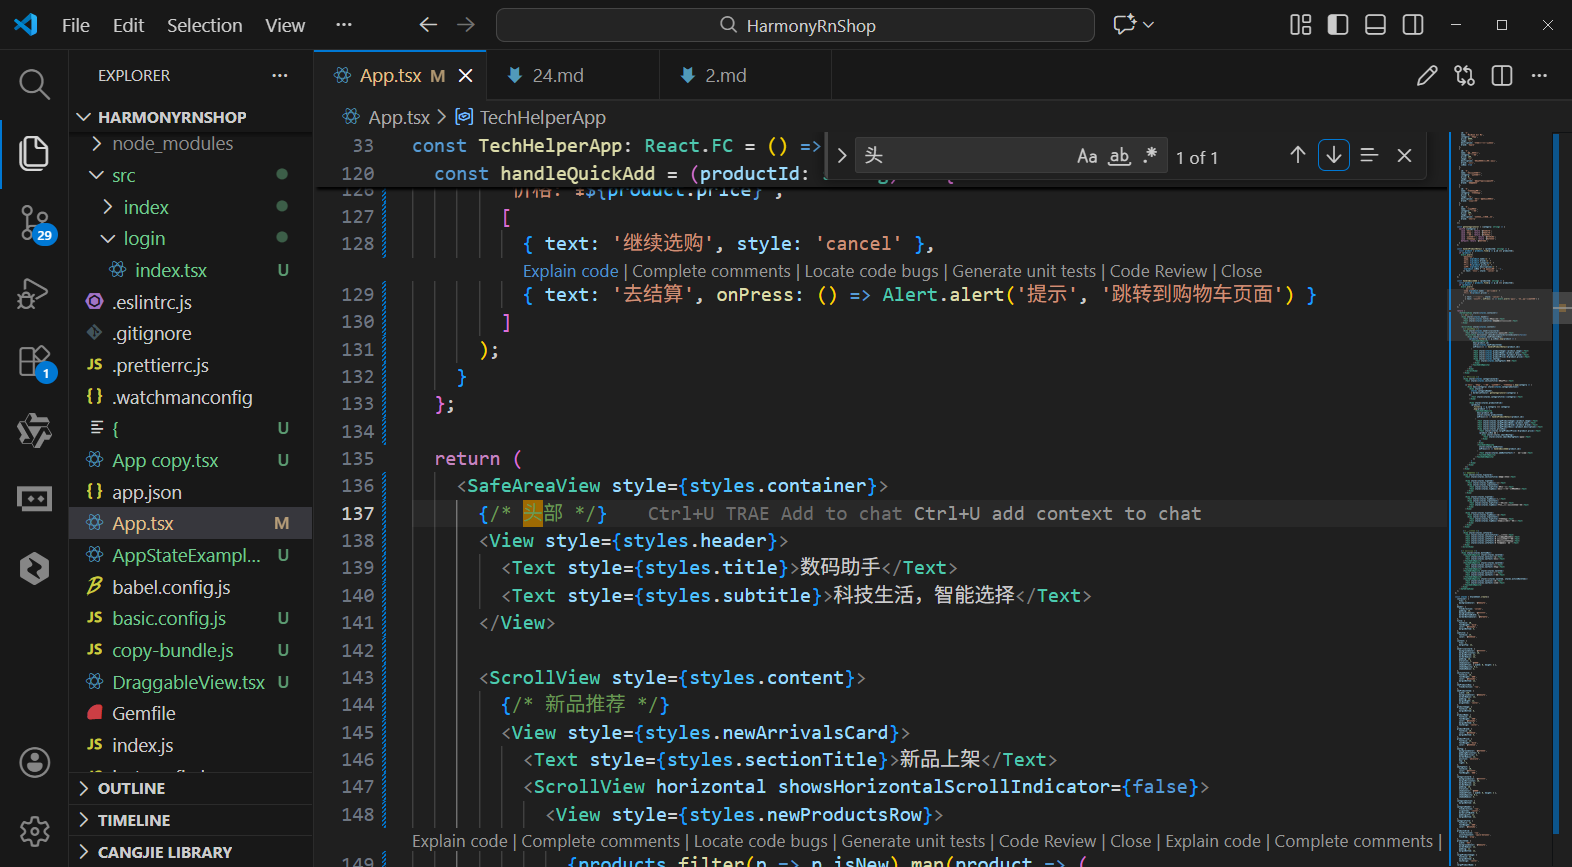
Task: Click Generate unit tests above line 129
Action: click(x=1024, y=271)
